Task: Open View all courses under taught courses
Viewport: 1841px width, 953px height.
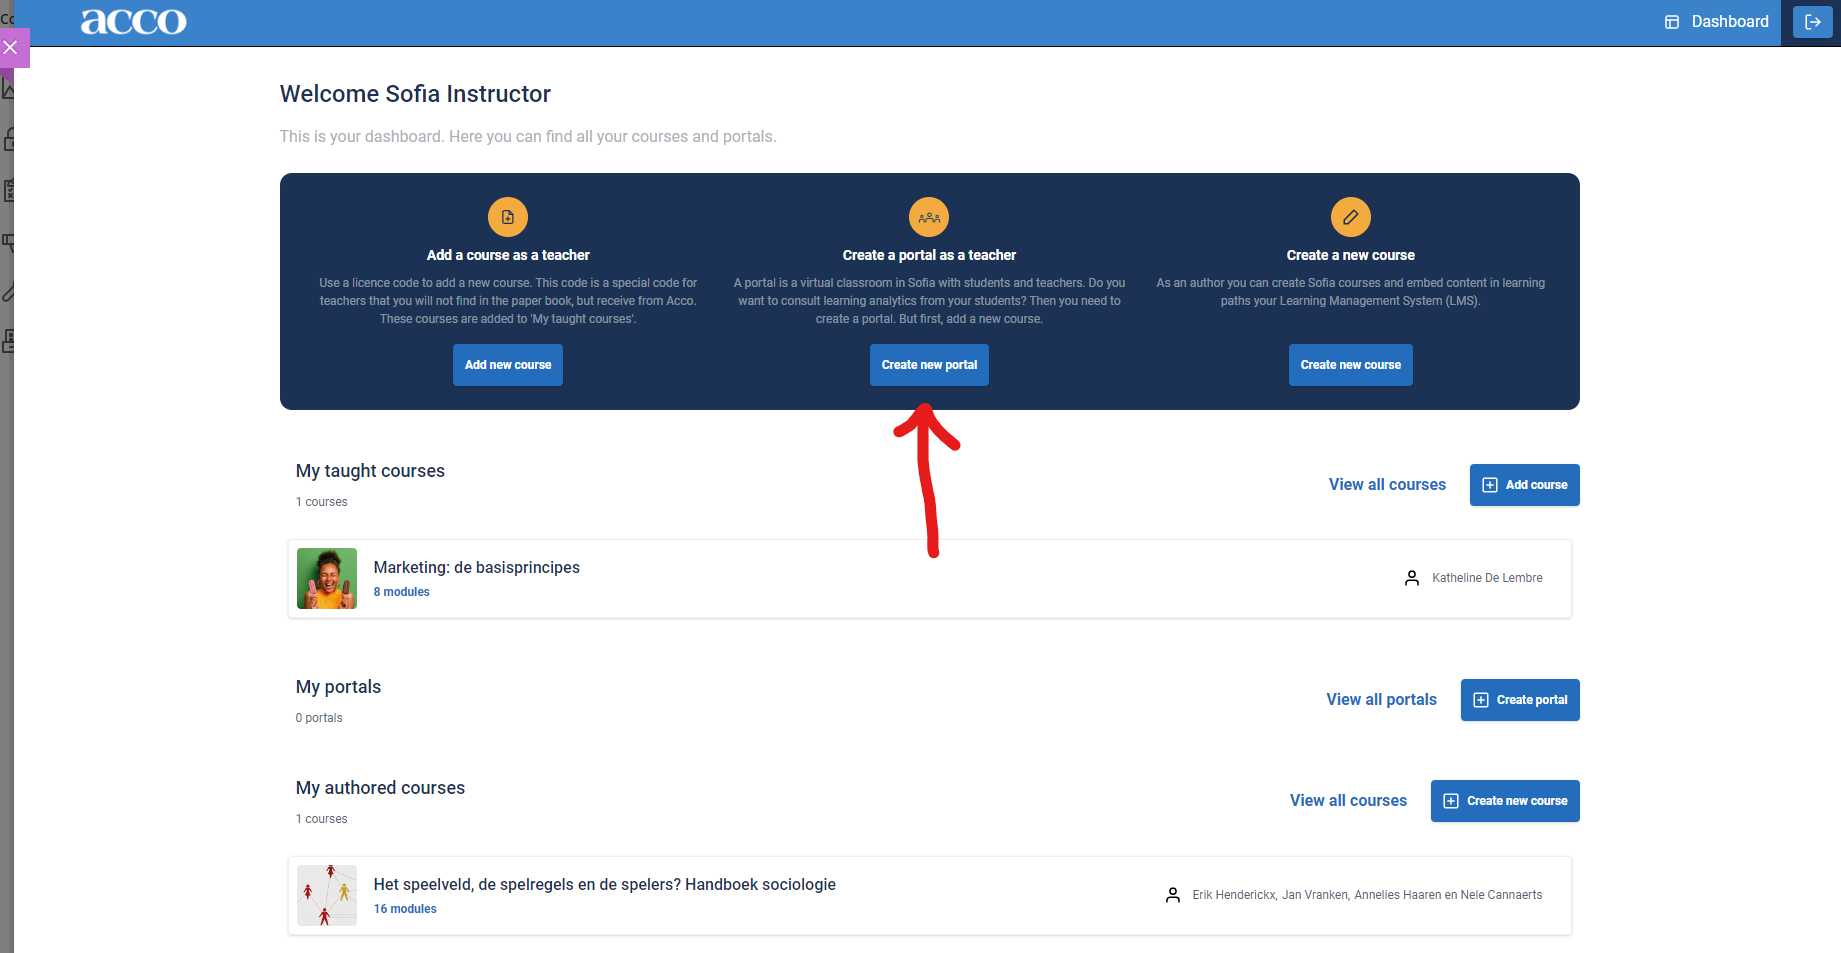Action: (1387, 484)
